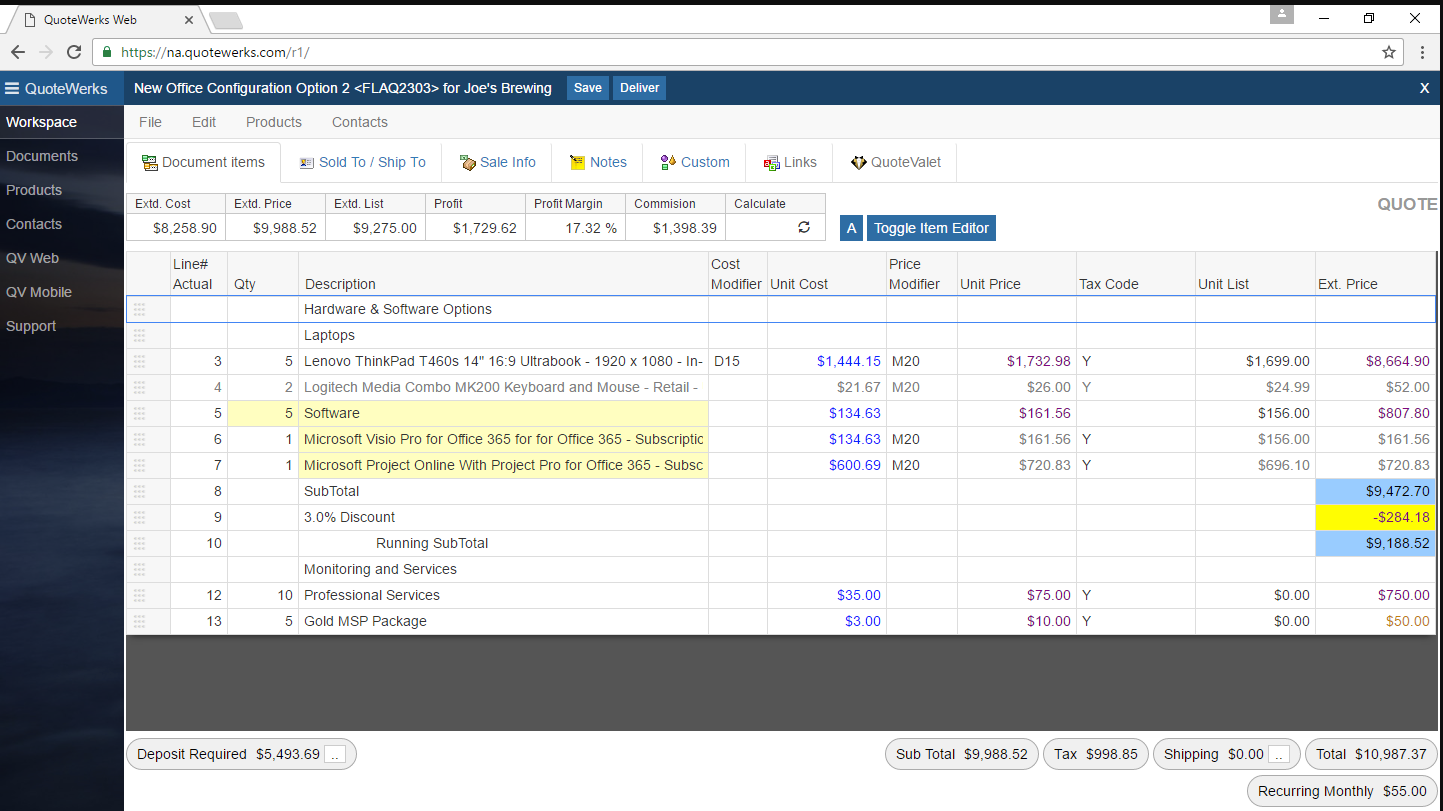Reload the page with the browser refresh icon
The image size is (1443, 811).
(x=74, y=52)
